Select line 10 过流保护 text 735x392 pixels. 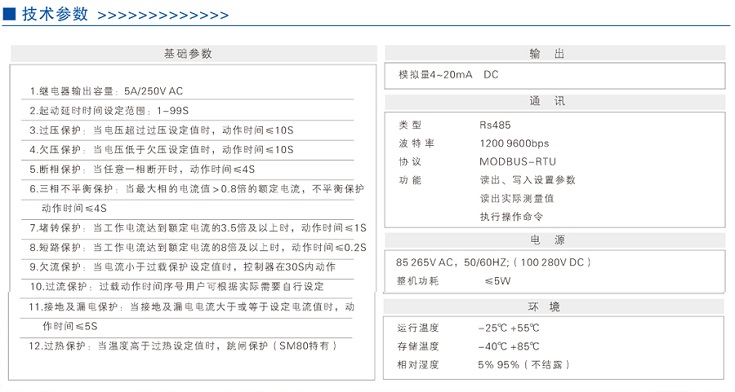(177, 286)
